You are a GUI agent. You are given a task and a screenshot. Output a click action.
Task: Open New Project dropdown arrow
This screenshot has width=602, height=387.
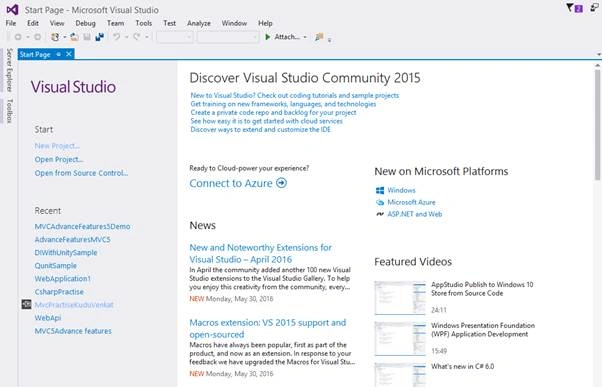click(64, 37)
